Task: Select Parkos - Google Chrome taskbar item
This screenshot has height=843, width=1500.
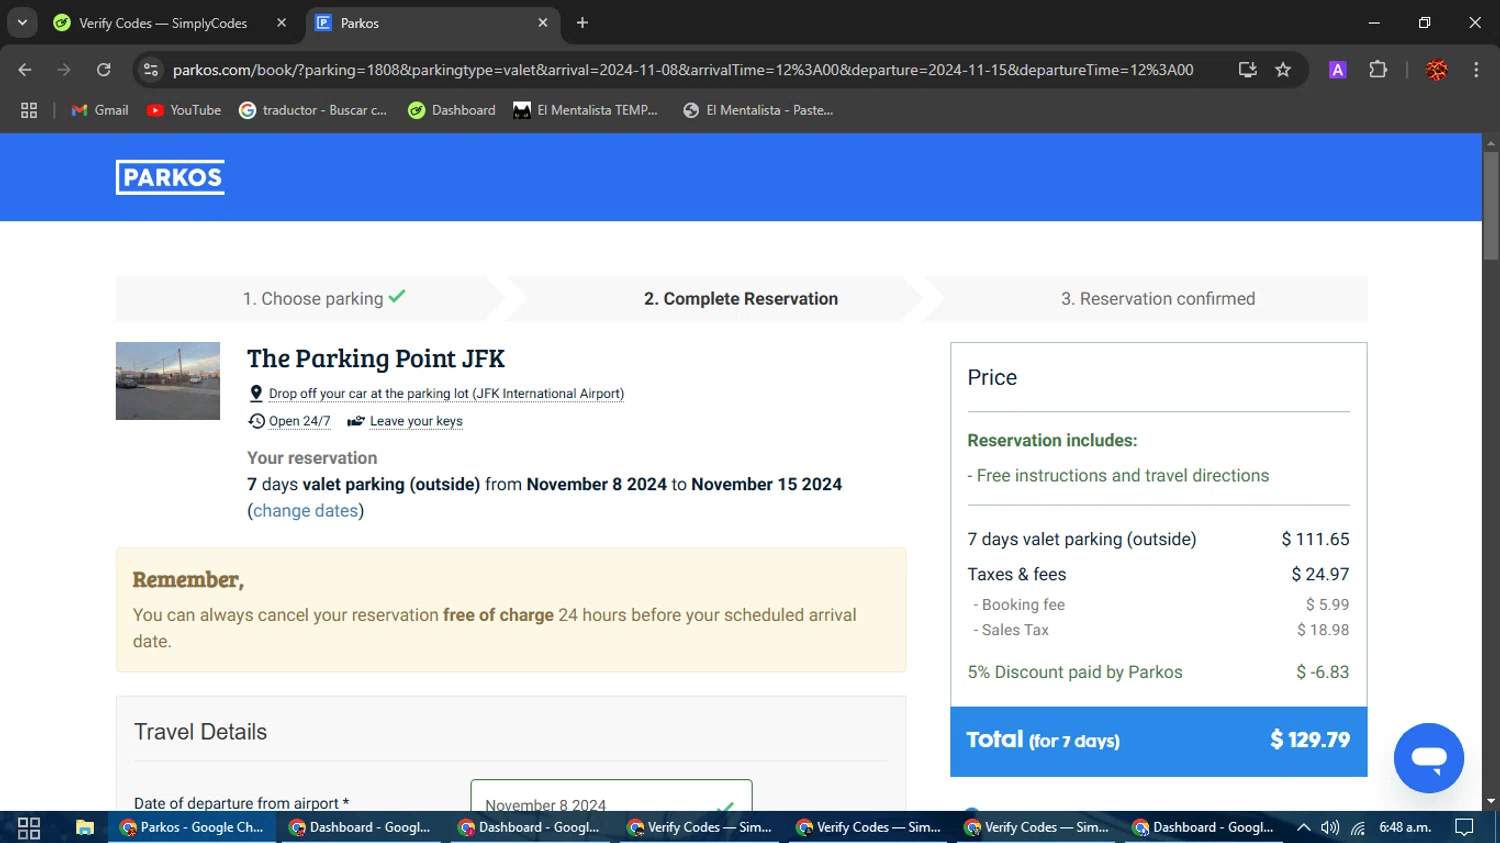Action: [192, 827]
